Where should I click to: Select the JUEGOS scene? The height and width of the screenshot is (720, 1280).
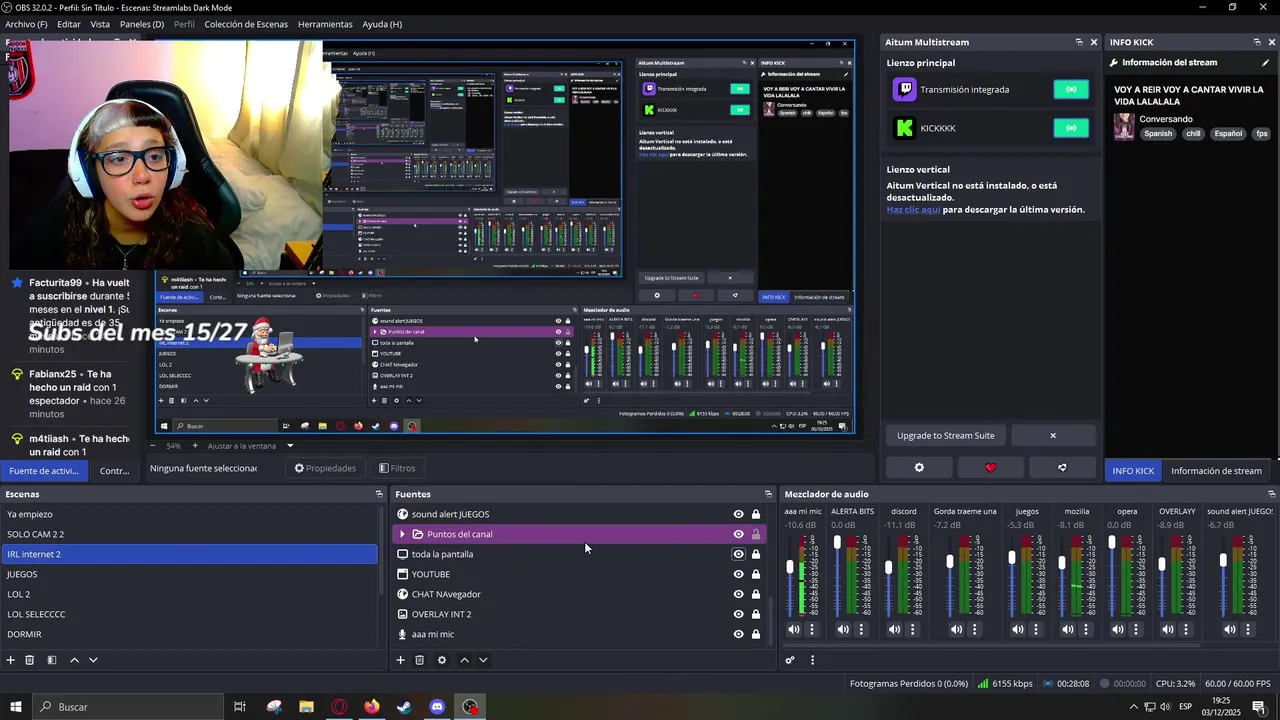[x=190, y=574]
